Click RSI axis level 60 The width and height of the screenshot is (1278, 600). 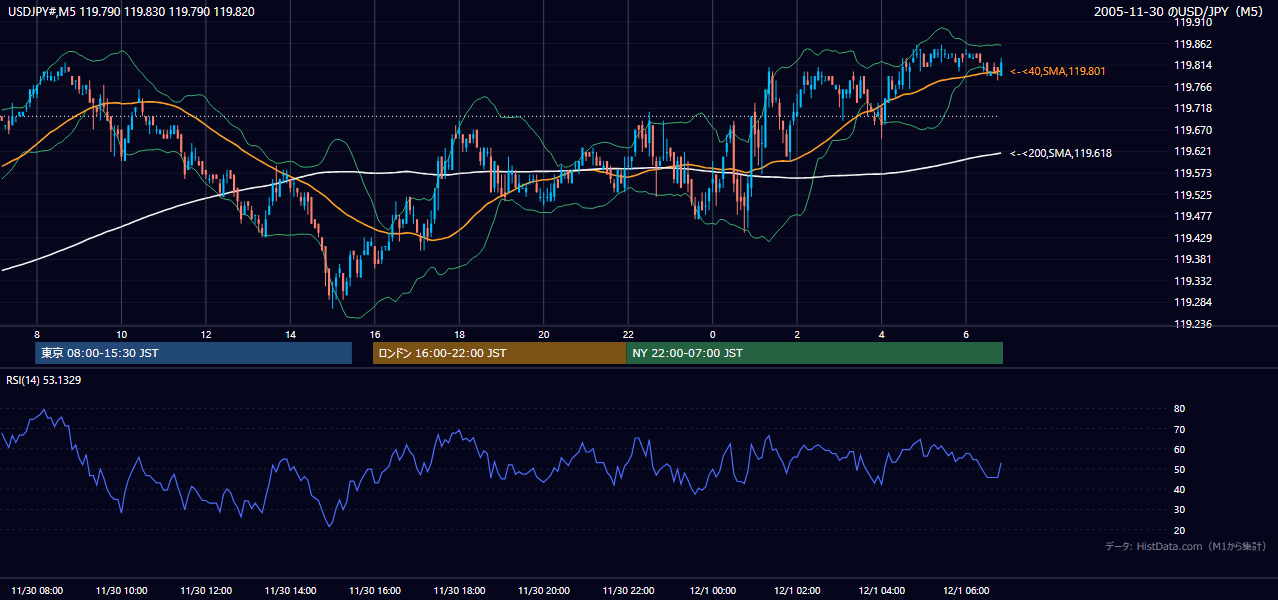click(x=1179, y=449)
